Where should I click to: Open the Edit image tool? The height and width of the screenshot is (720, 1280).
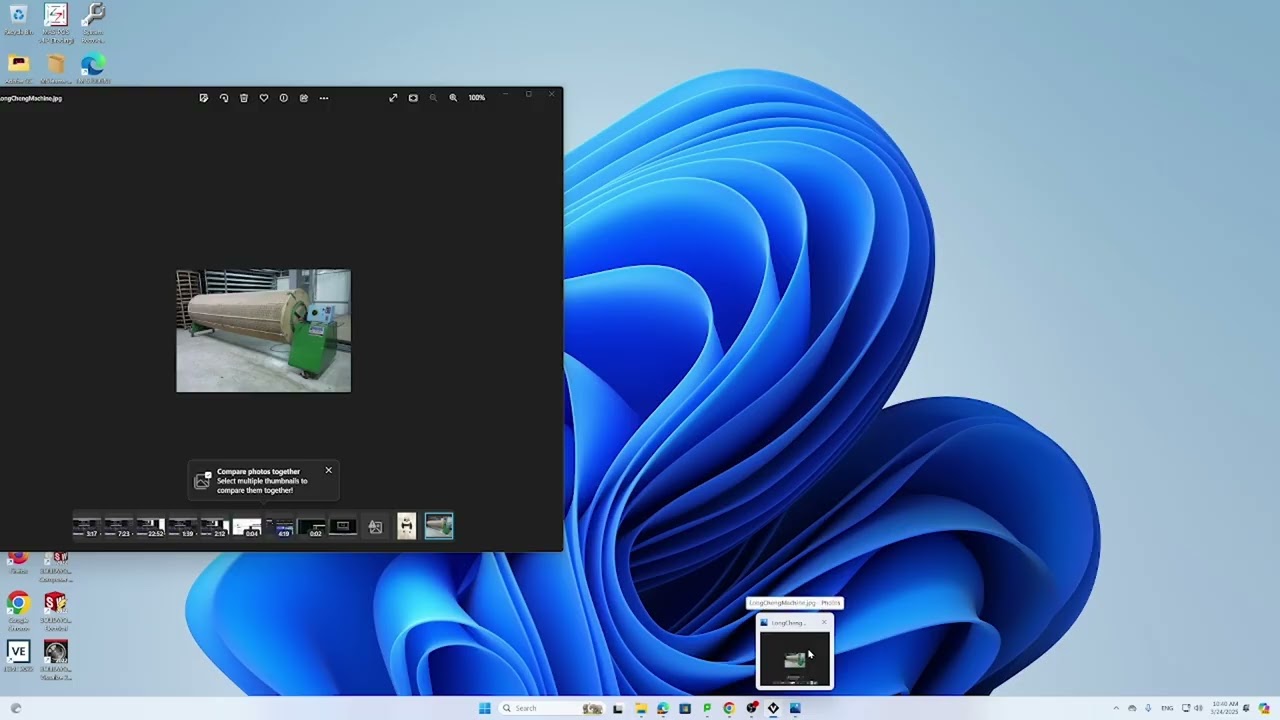click(x=204, y=98)
